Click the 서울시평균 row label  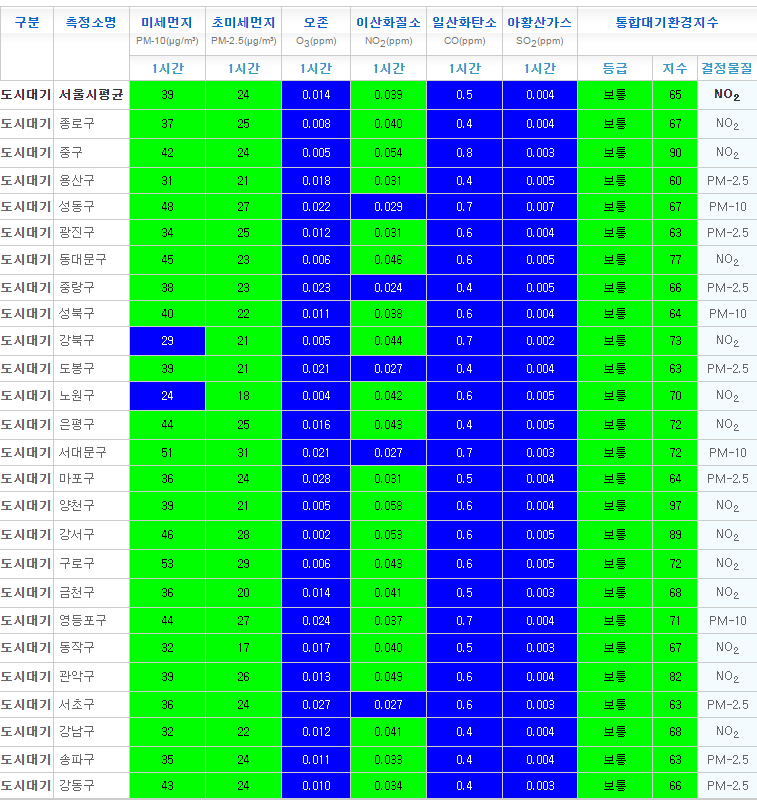click(90, 95)
